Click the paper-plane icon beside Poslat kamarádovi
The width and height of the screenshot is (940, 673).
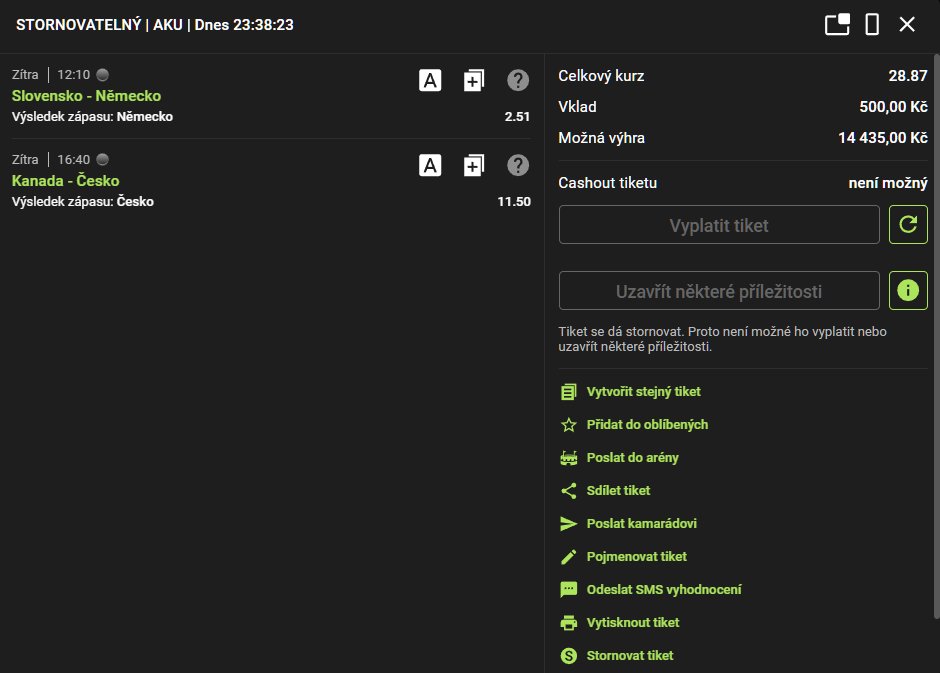(568, 524)
